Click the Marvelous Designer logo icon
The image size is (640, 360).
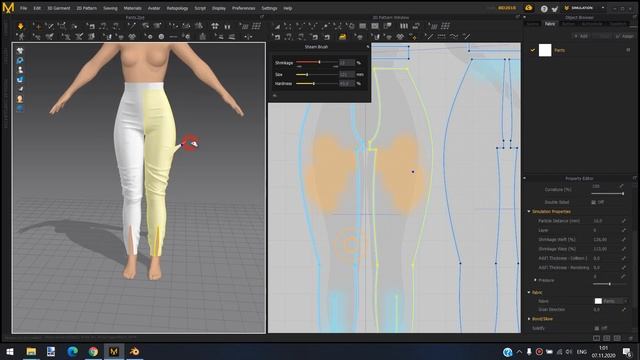click(x=8, y=8)
